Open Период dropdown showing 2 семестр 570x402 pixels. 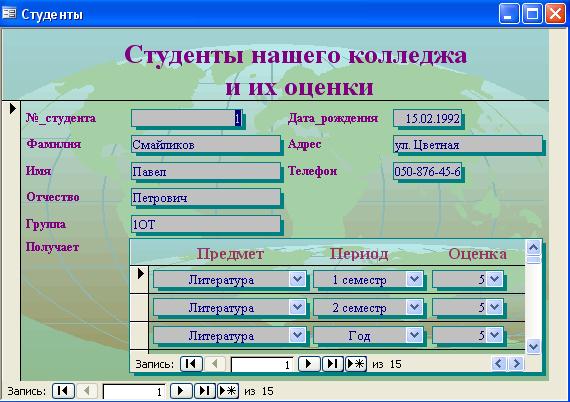[x=414, y=307]
